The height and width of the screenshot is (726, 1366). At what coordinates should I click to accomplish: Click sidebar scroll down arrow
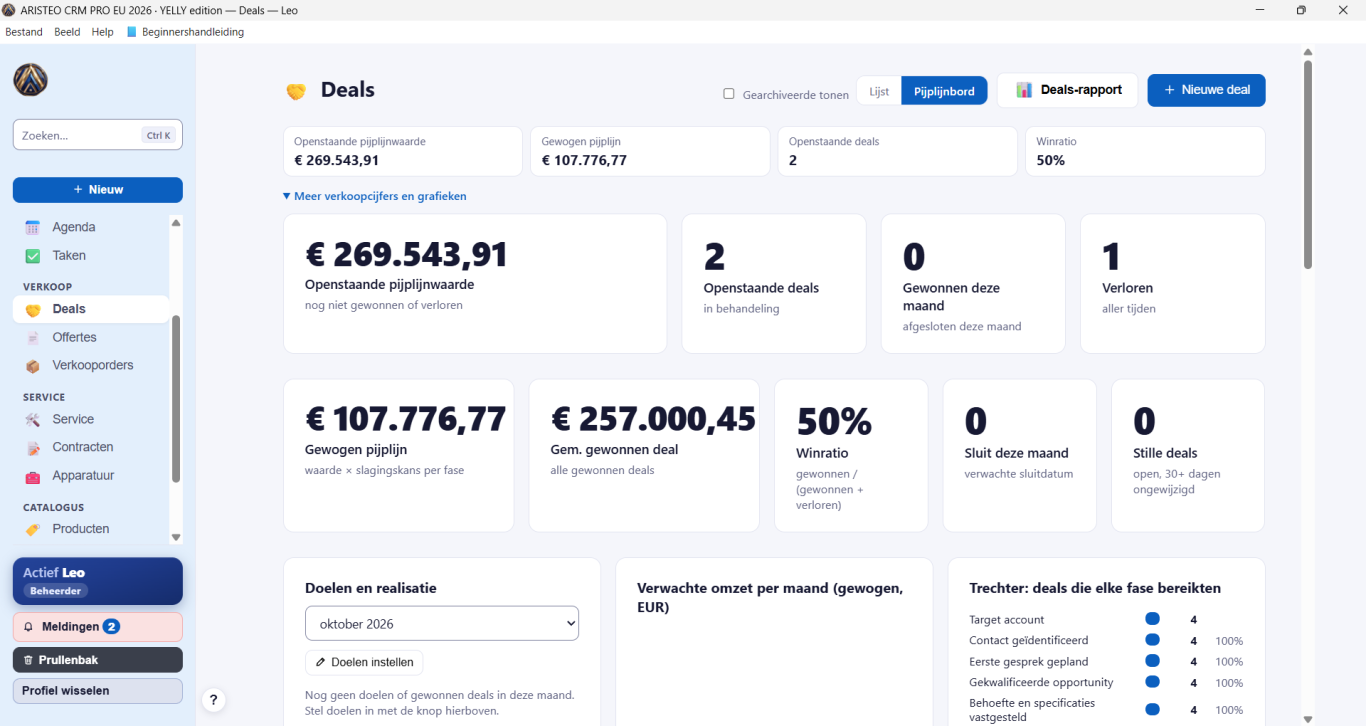point(176,537)
